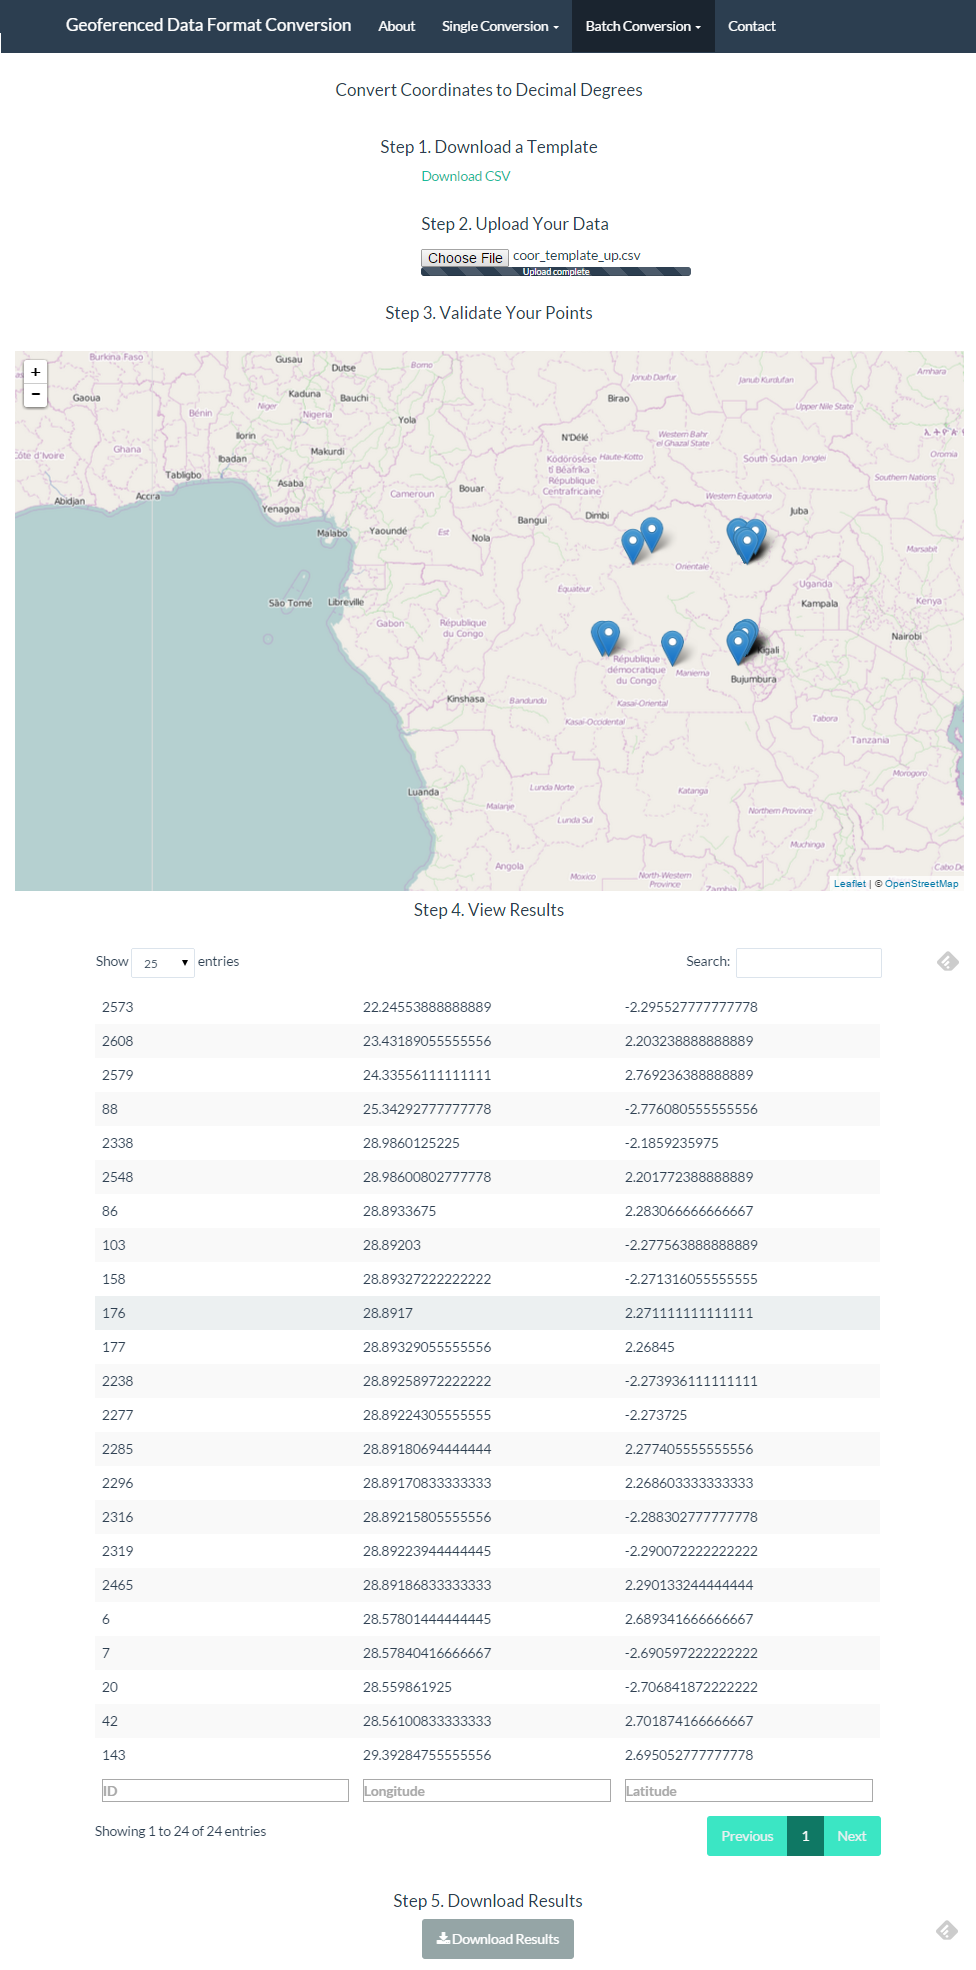This screenshot has width=976, height=1970.
Task: Go to the About page
Action: [396, 26]
